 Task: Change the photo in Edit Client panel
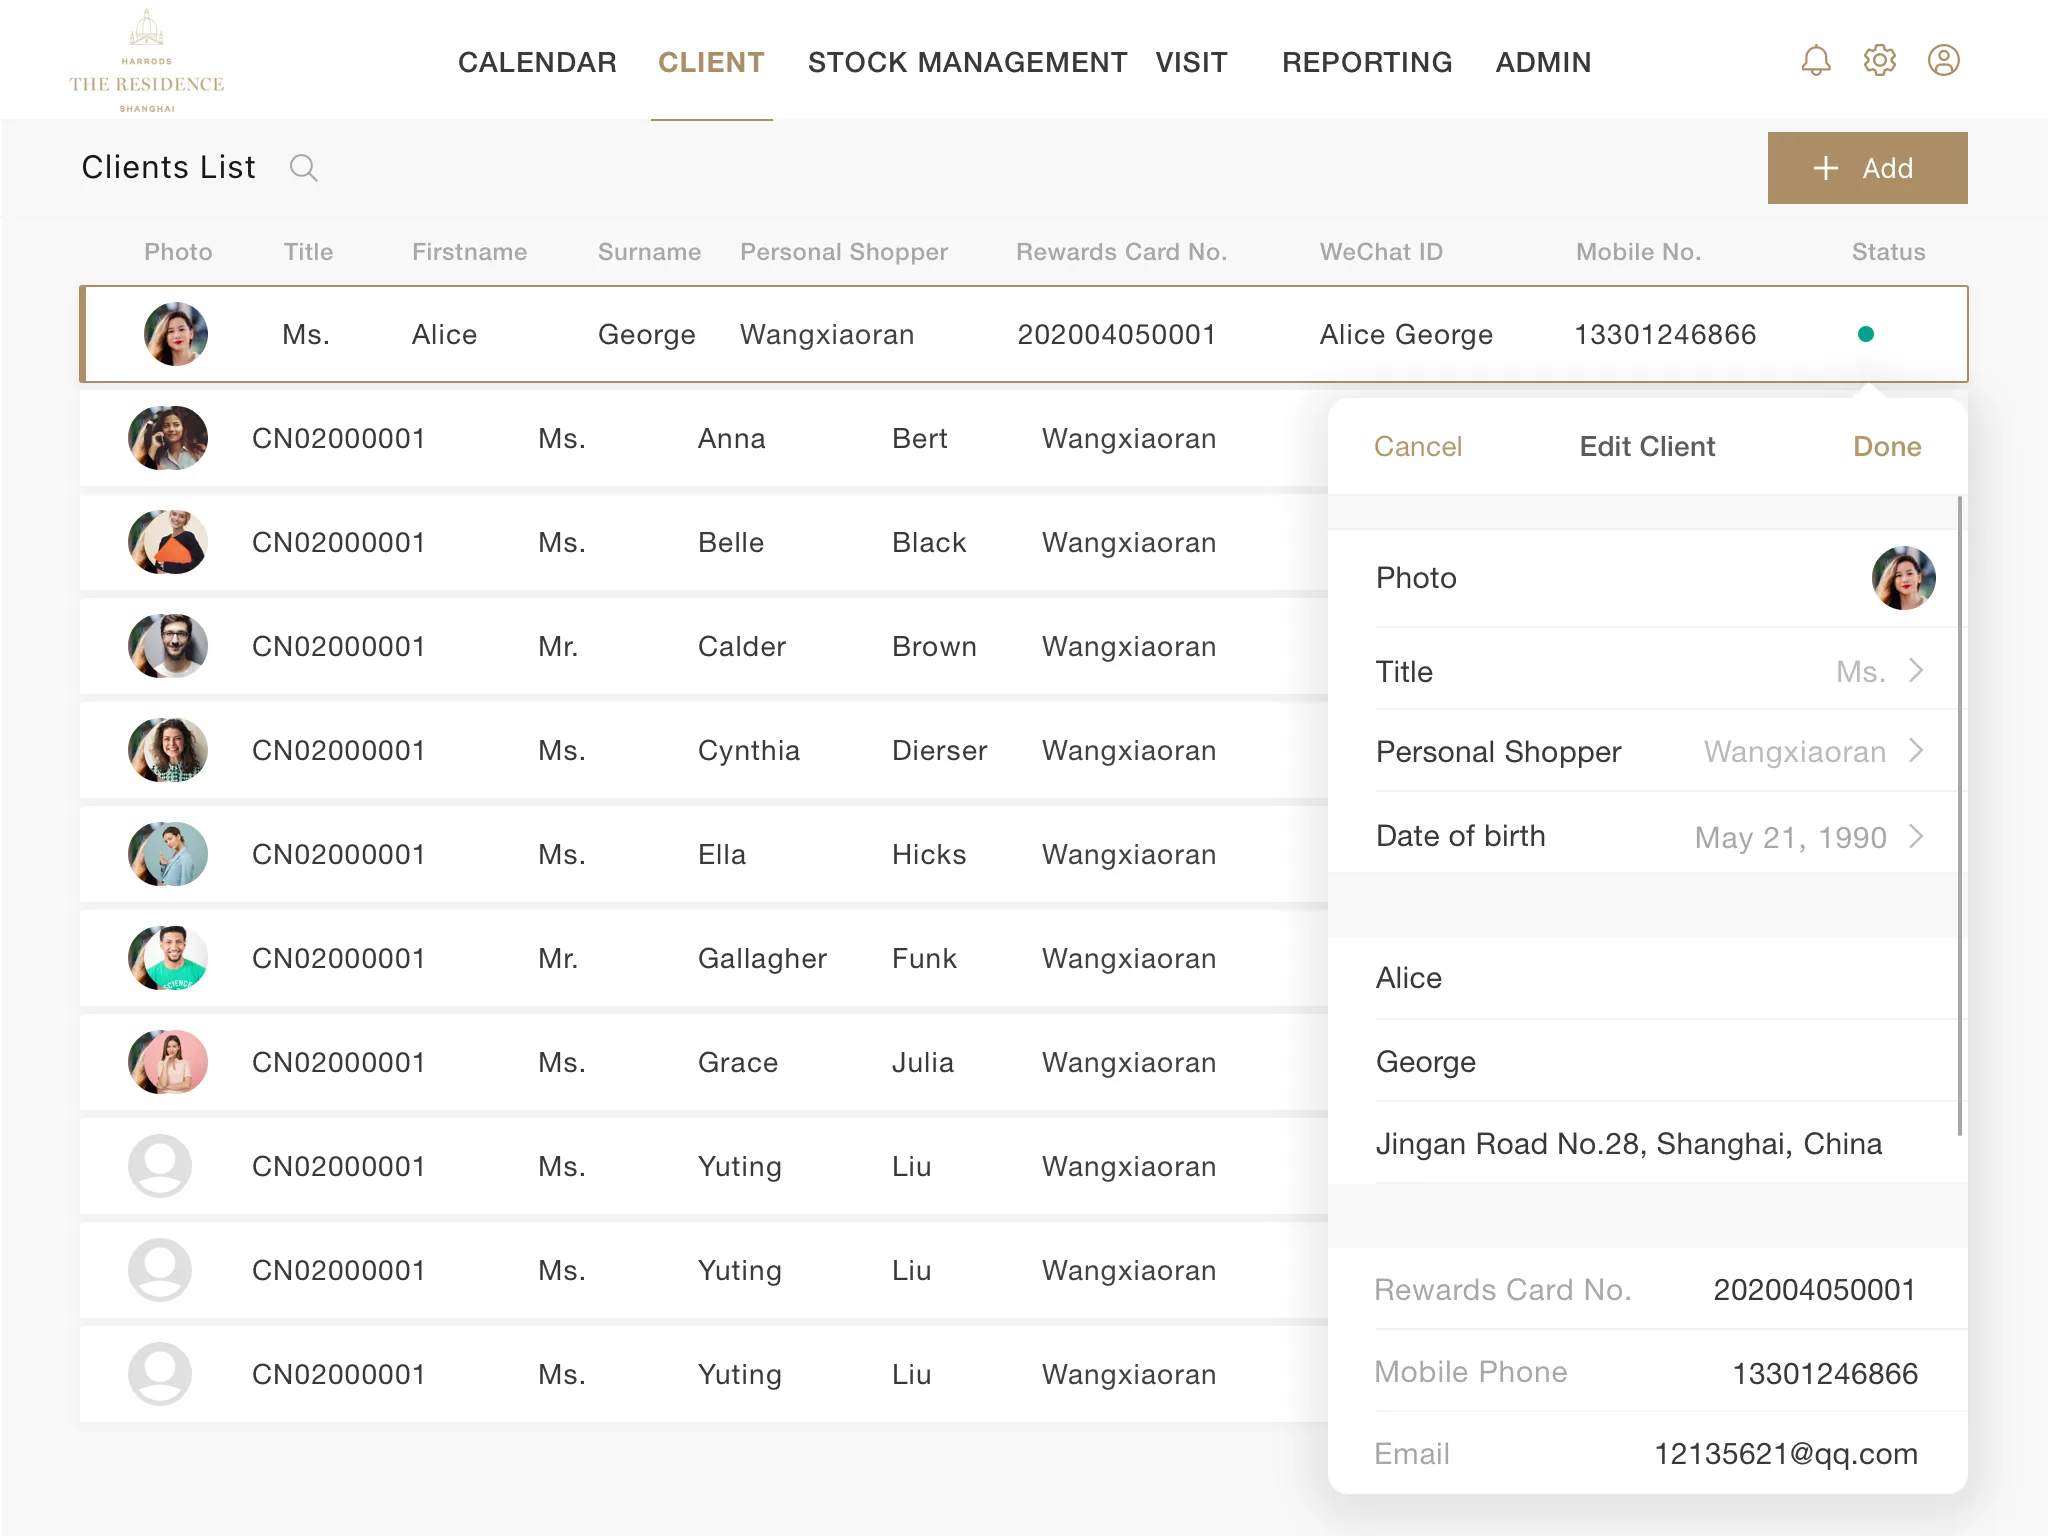pyautogui.click(x=1904, y=578)
